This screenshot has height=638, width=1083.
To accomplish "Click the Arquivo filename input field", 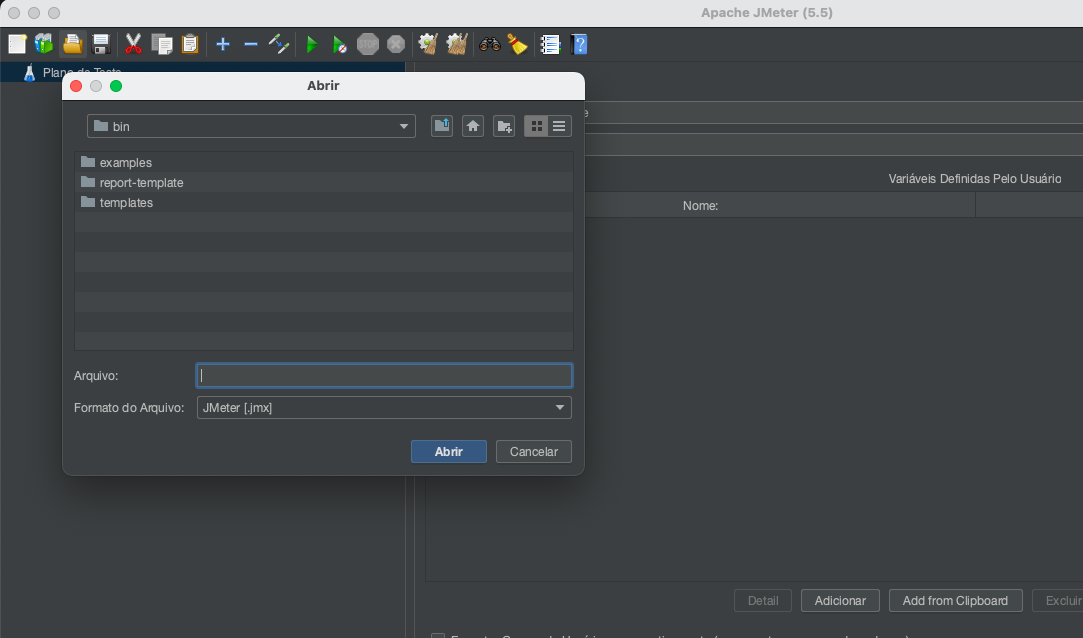I will tap(384, 376).
